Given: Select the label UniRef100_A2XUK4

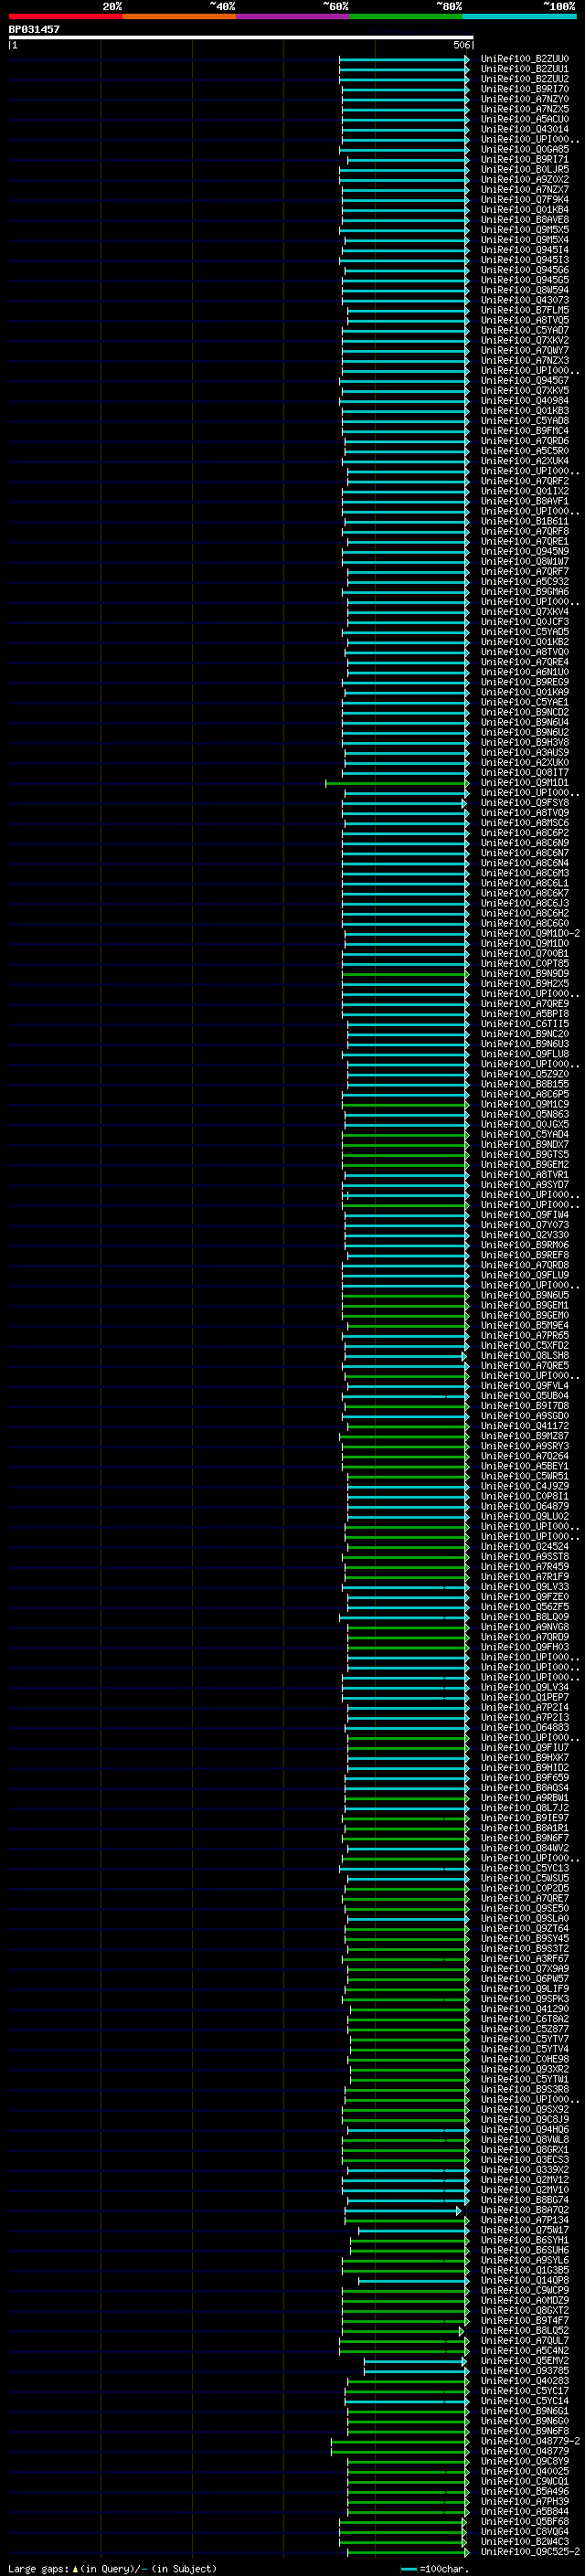Looking at the screenshot, I should (524, 461).
